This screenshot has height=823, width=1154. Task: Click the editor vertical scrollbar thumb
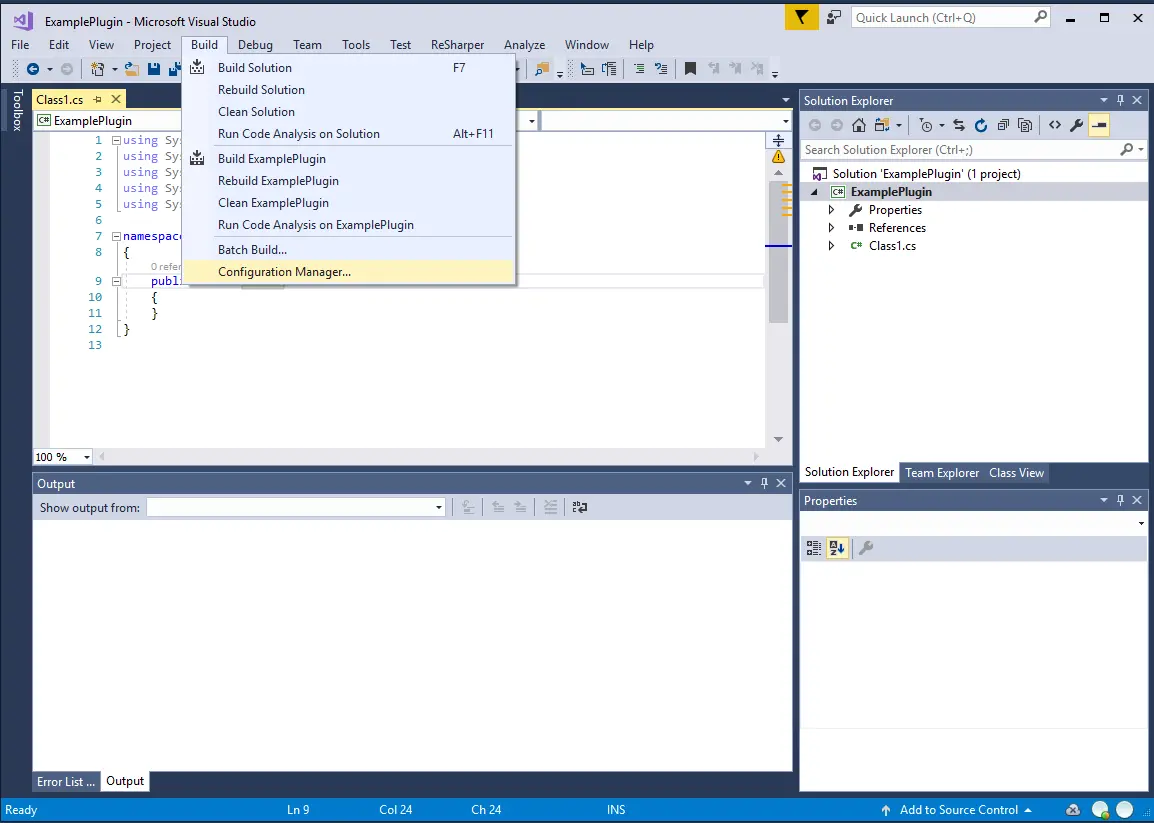(778, 250)
